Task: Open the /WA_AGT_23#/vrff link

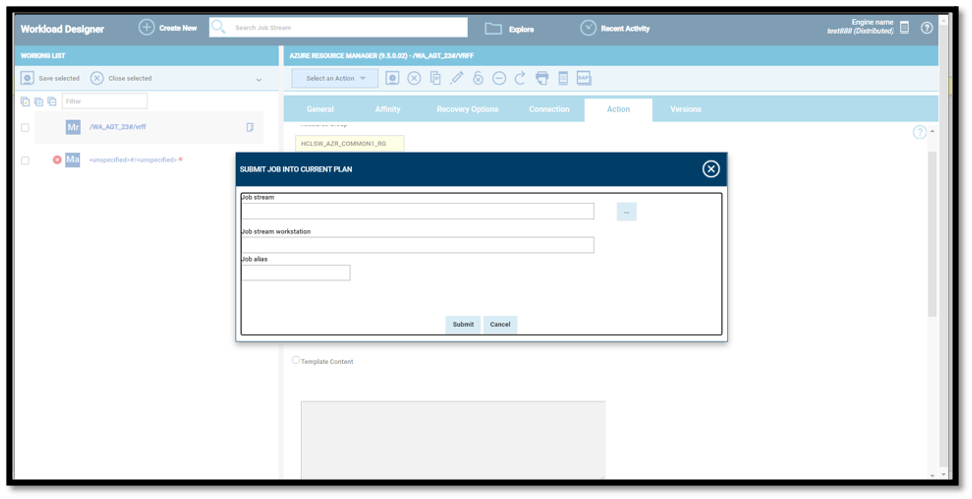Action: (x=118, y=126)
